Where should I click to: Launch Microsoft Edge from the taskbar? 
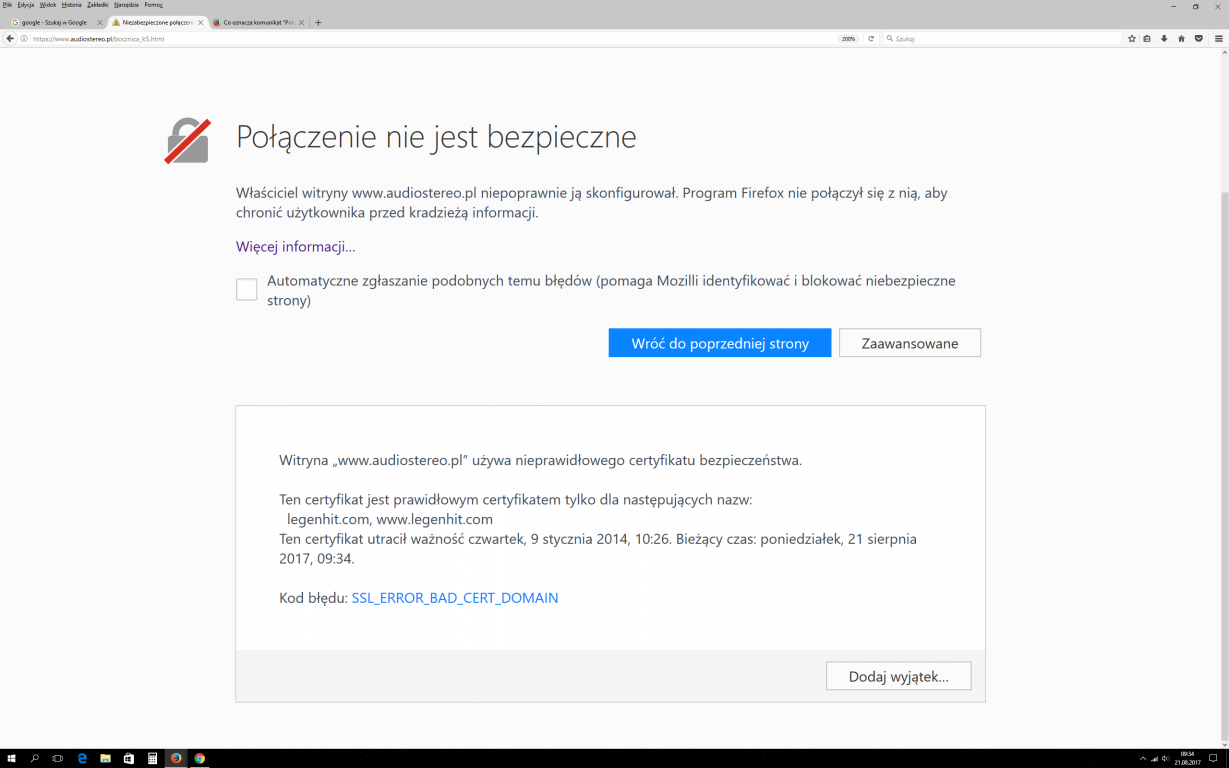[x=82, y=758]
